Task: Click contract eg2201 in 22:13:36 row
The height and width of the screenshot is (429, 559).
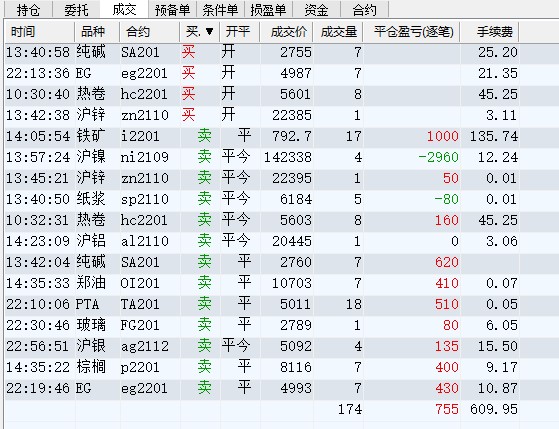Action: pyautogui.click(x=144, y=73)
